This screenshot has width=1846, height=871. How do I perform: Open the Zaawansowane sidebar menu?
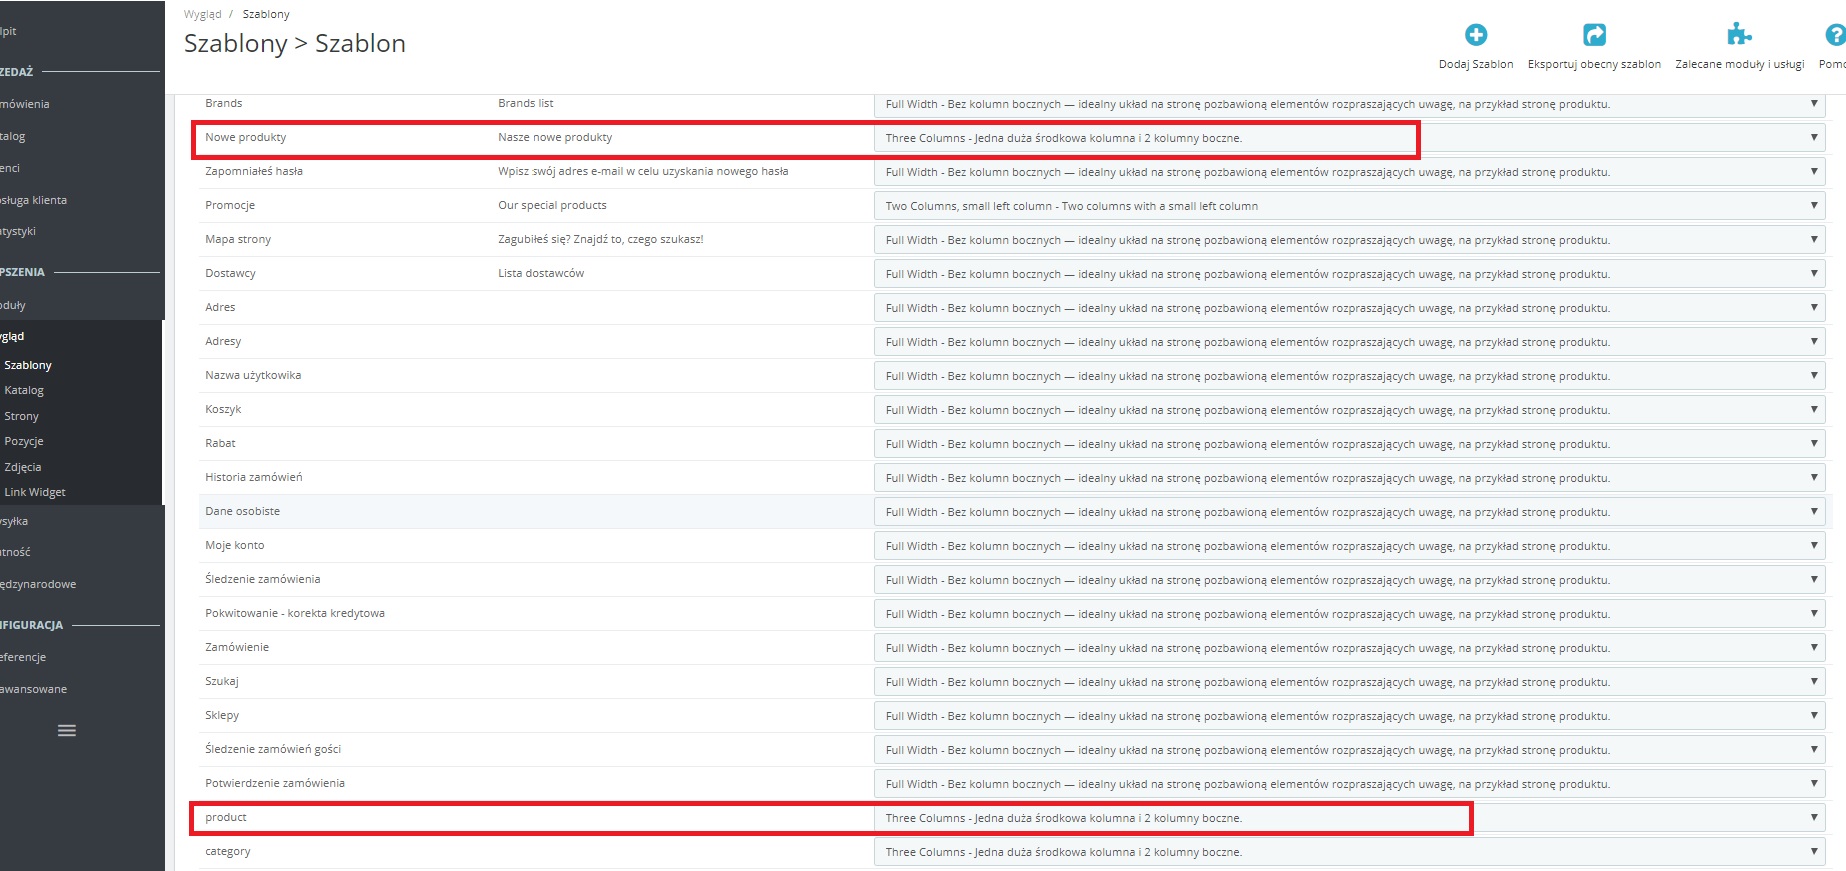(x=33, y=689)
